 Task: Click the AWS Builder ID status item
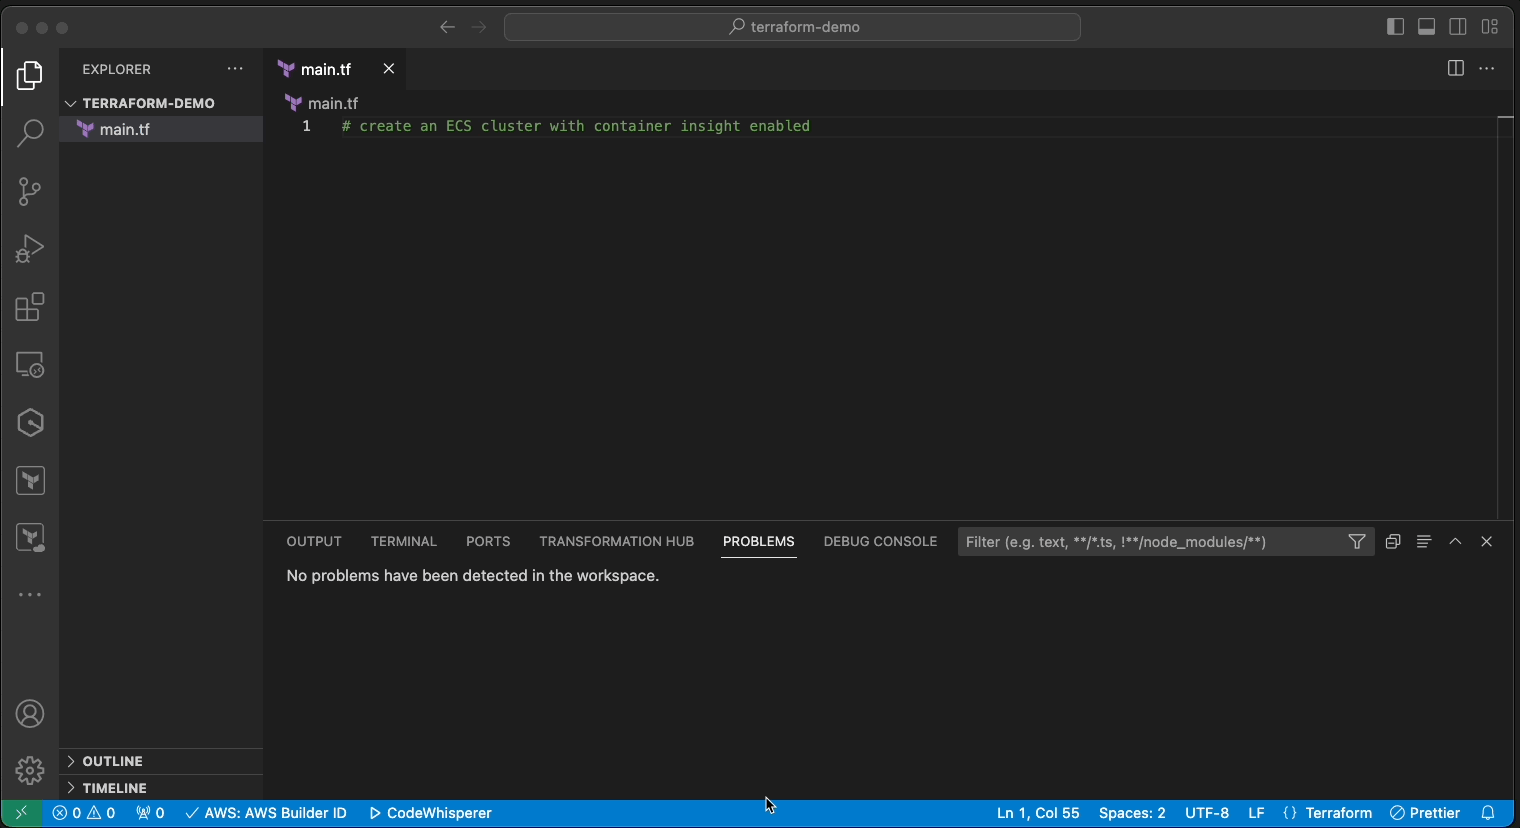pyautogui.click(x=265, y=813)
